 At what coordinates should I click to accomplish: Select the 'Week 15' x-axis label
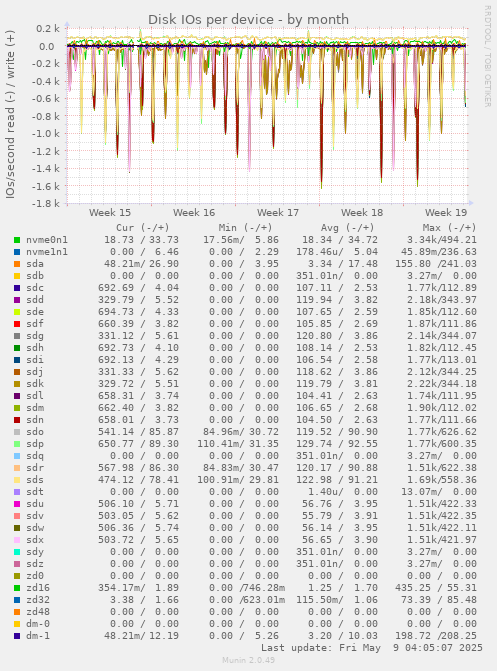(x=110, y=213)
